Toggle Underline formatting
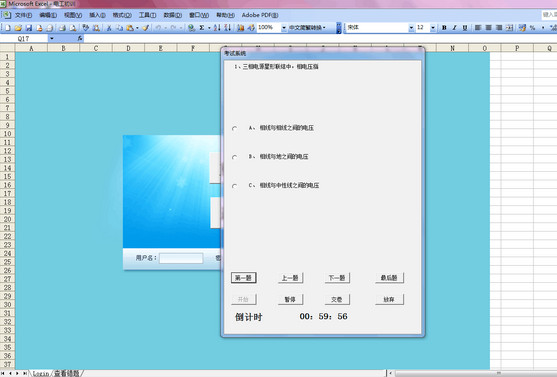 [465, 28]
